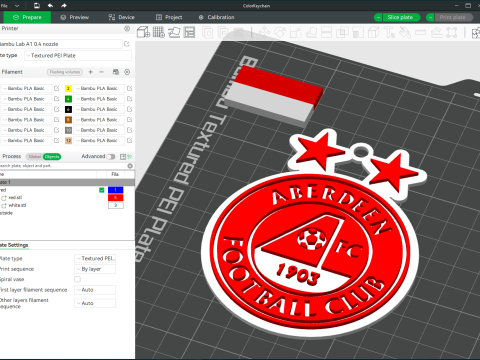Open filament 2 Bambu PLA Basic dropdown
The width and height of the screenshot is (480, 360).
99,88
